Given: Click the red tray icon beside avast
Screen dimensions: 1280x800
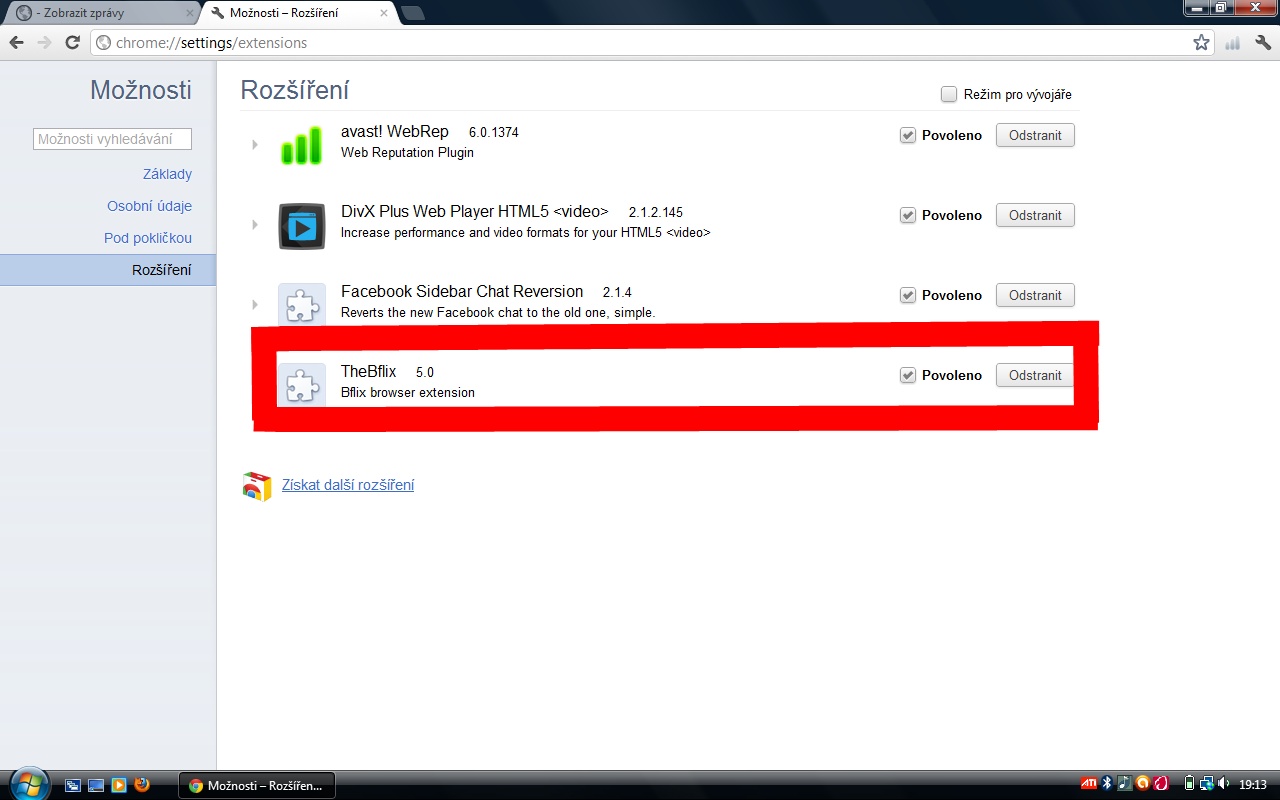Looking at the screenshot, I should coord(1160,783).
